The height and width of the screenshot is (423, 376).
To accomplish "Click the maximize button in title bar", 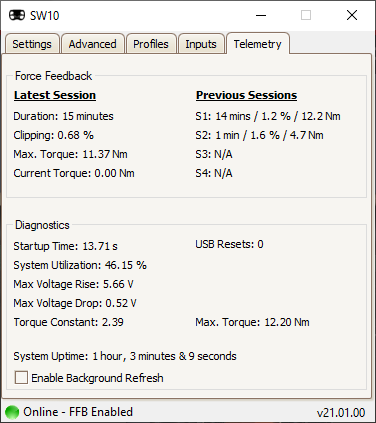I will point(306,15).
